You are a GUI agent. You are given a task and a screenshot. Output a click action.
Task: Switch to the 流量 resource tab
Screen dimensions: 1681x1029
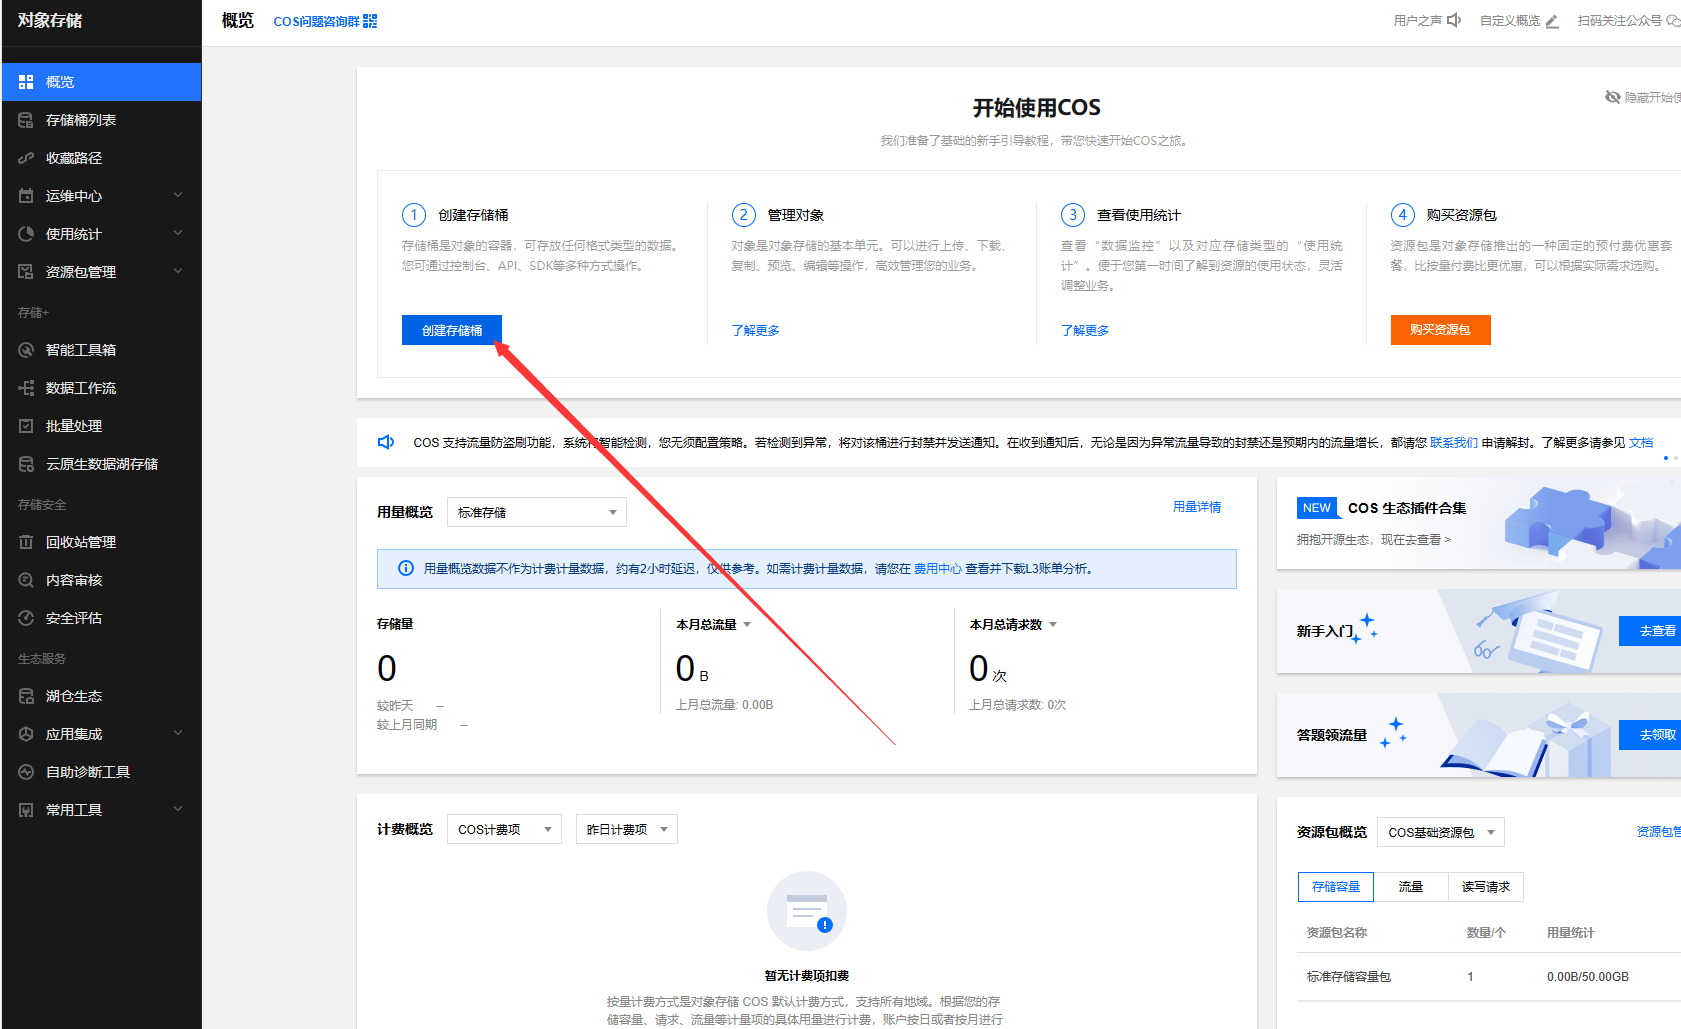tap(1410, 887)
